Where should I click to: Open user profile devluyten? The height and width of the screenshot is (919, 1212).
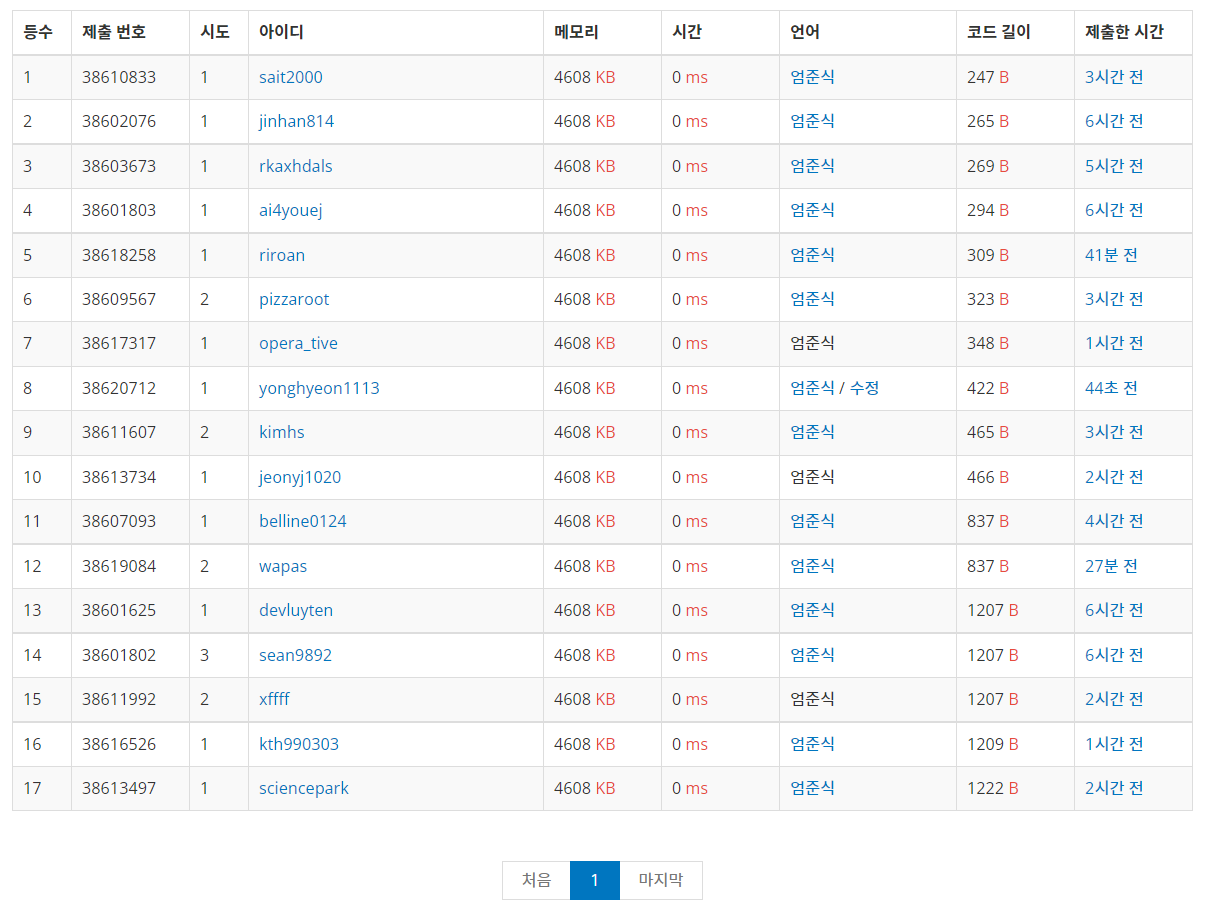[296, 610]
